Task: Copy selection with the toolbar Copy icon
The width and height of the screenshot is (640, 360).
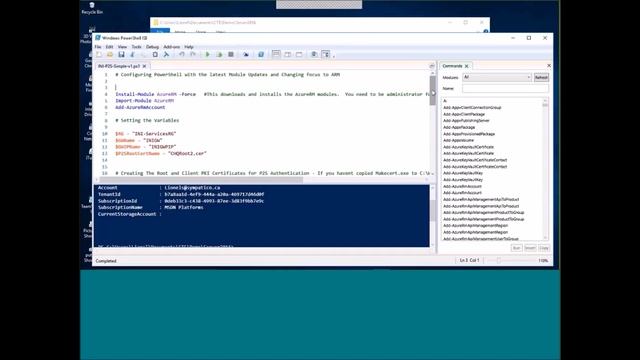Action: [144, 54]
